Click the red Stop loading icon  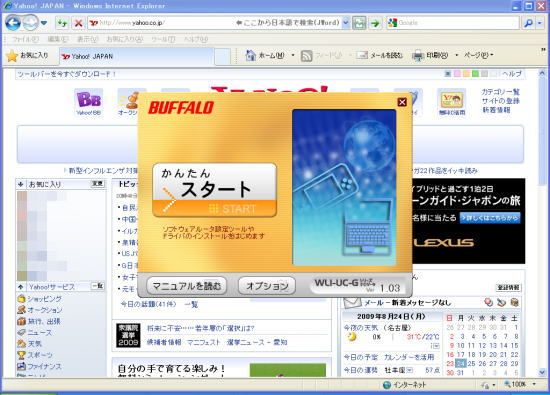[x=79, y=23]
